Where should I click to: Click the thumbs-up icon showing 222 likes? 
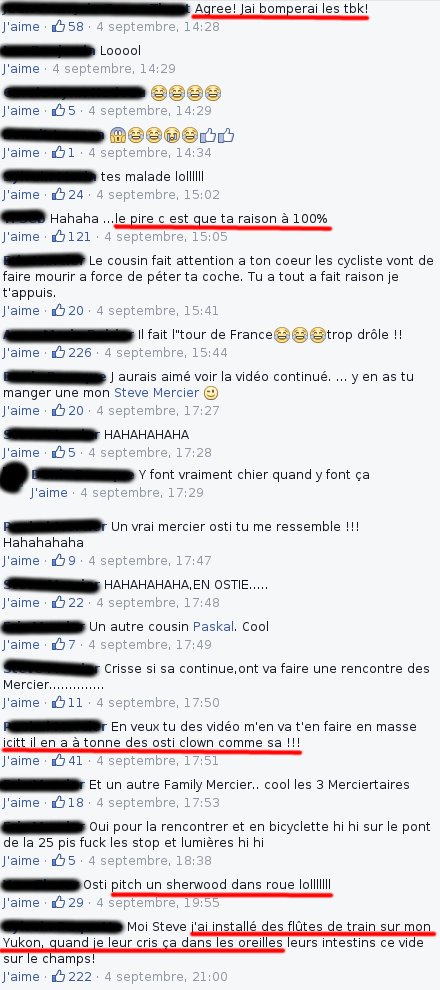tap(59, 976)
